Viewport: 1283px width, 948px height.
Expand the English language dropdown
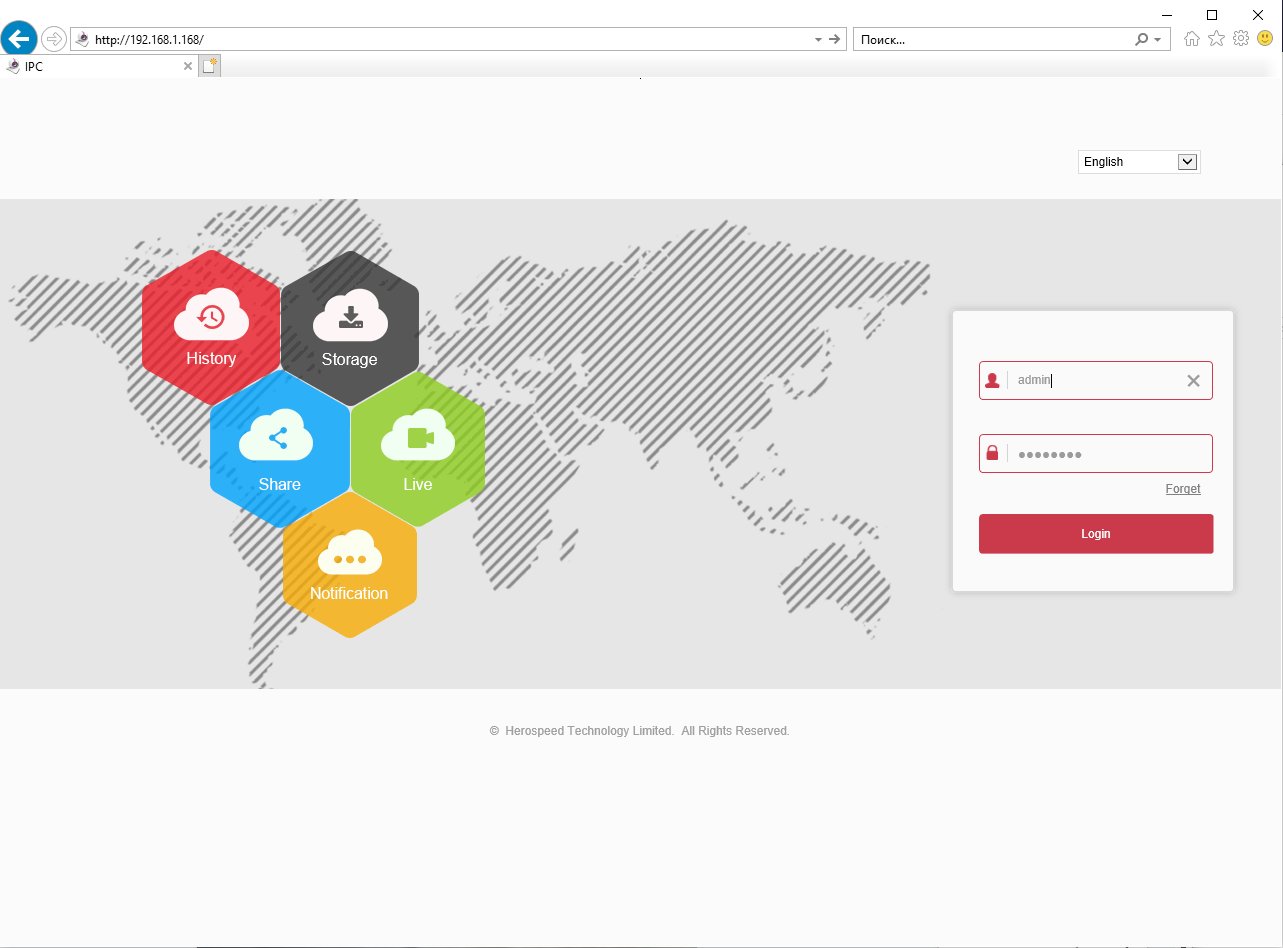tap(1187, 162)
